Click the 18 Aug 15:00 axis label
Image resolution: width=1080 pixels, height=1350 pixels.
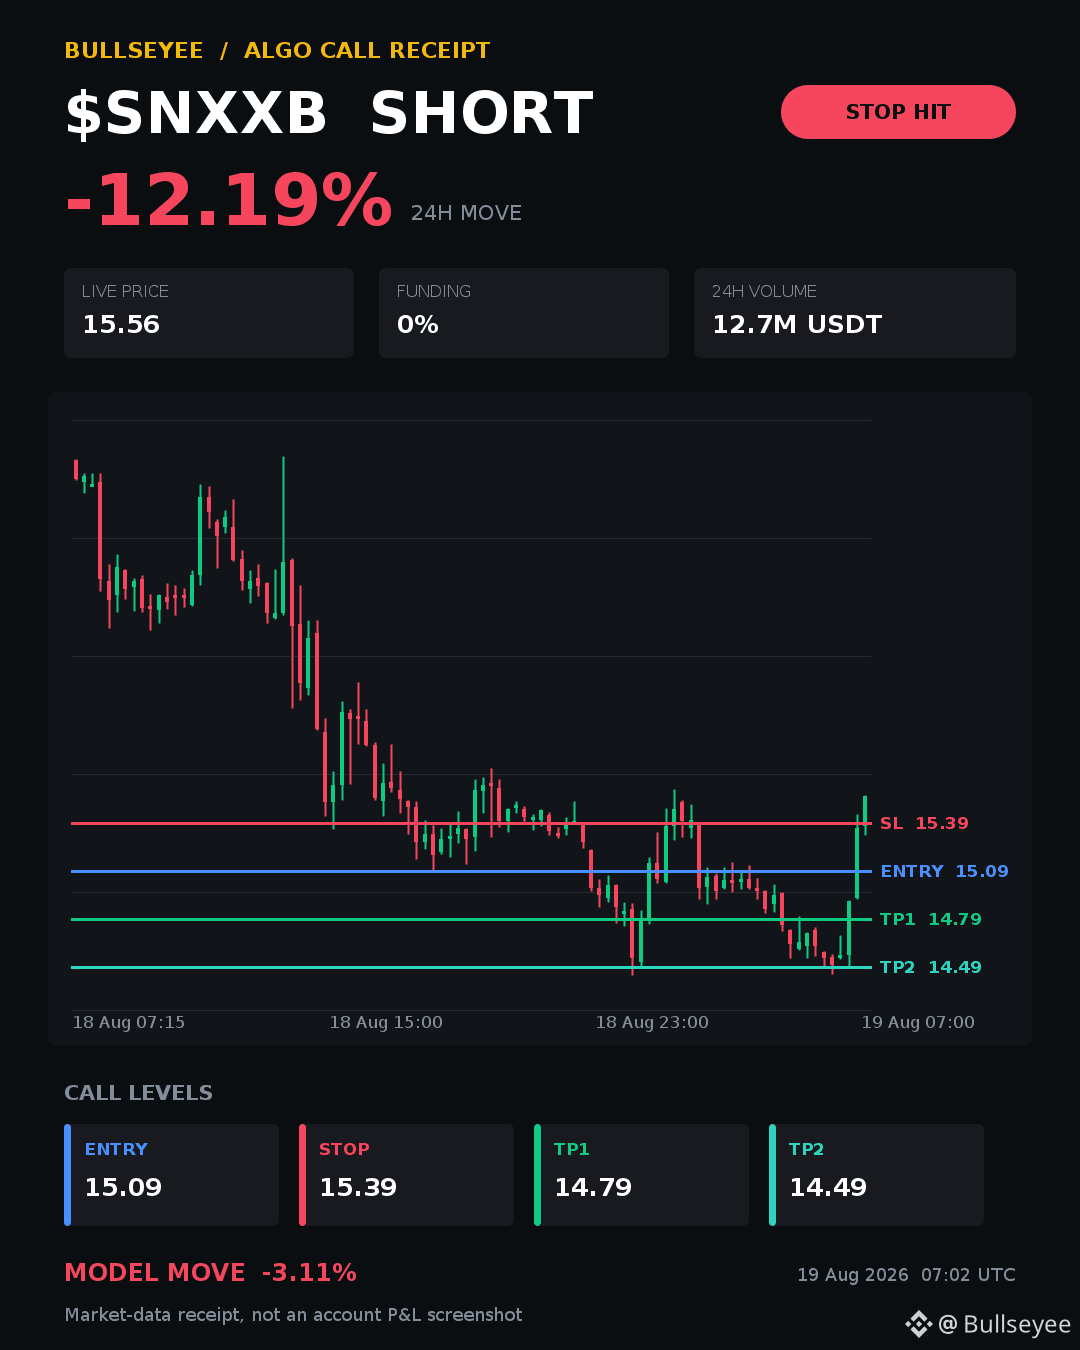(x=386, y=1022)
